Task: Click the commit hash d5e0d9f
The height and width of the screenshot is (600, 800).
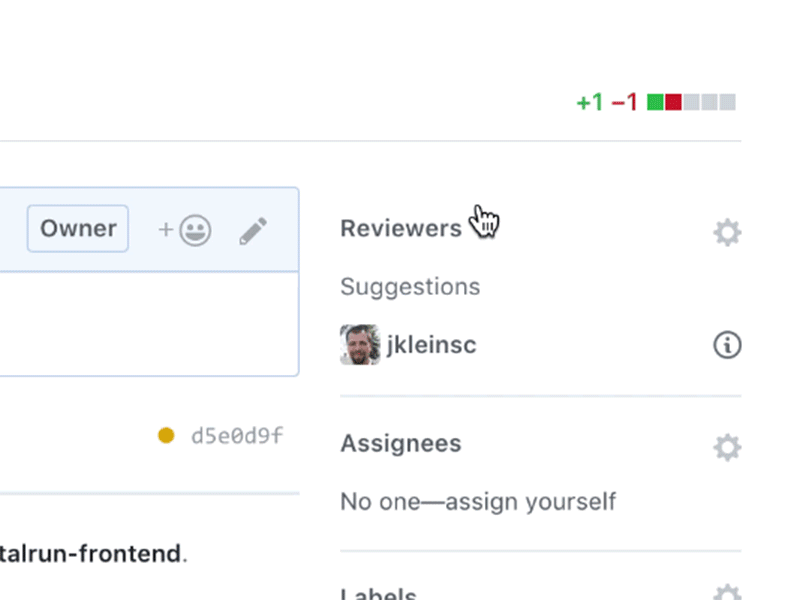Action: (x=237, y=435)
